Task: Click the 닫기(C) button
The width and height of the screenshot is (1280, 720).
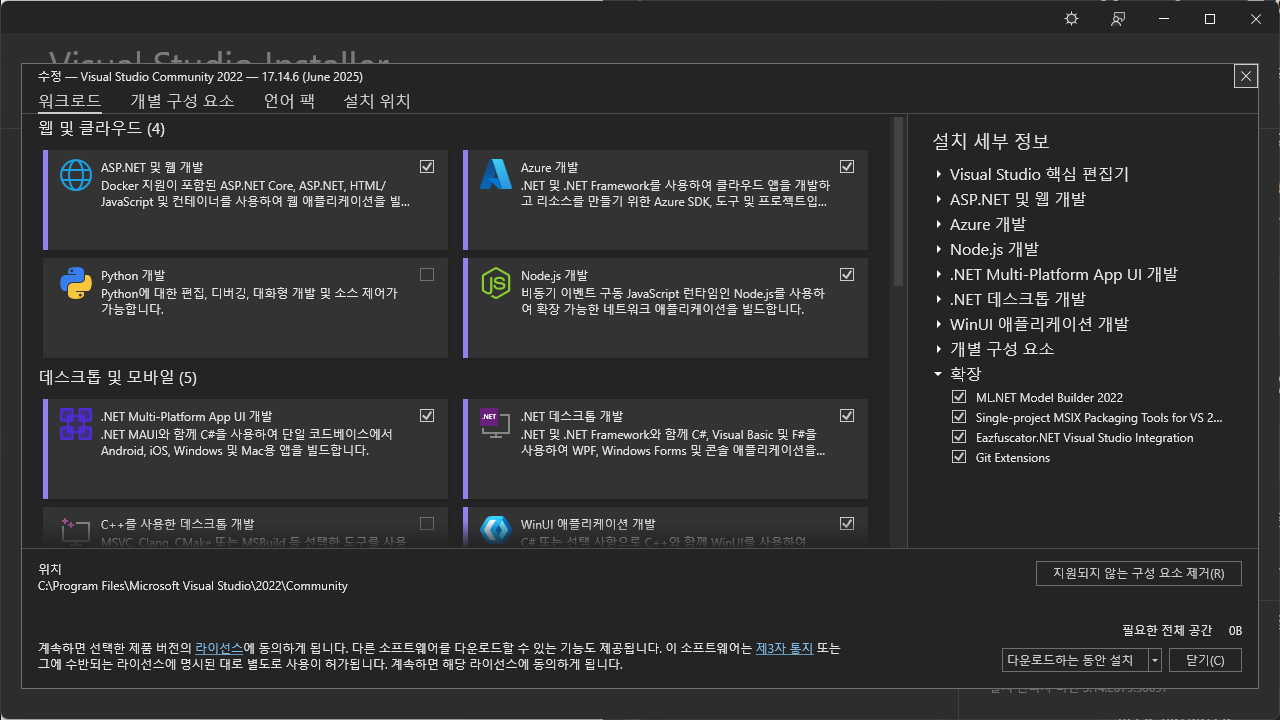Action: [1205, 660]
